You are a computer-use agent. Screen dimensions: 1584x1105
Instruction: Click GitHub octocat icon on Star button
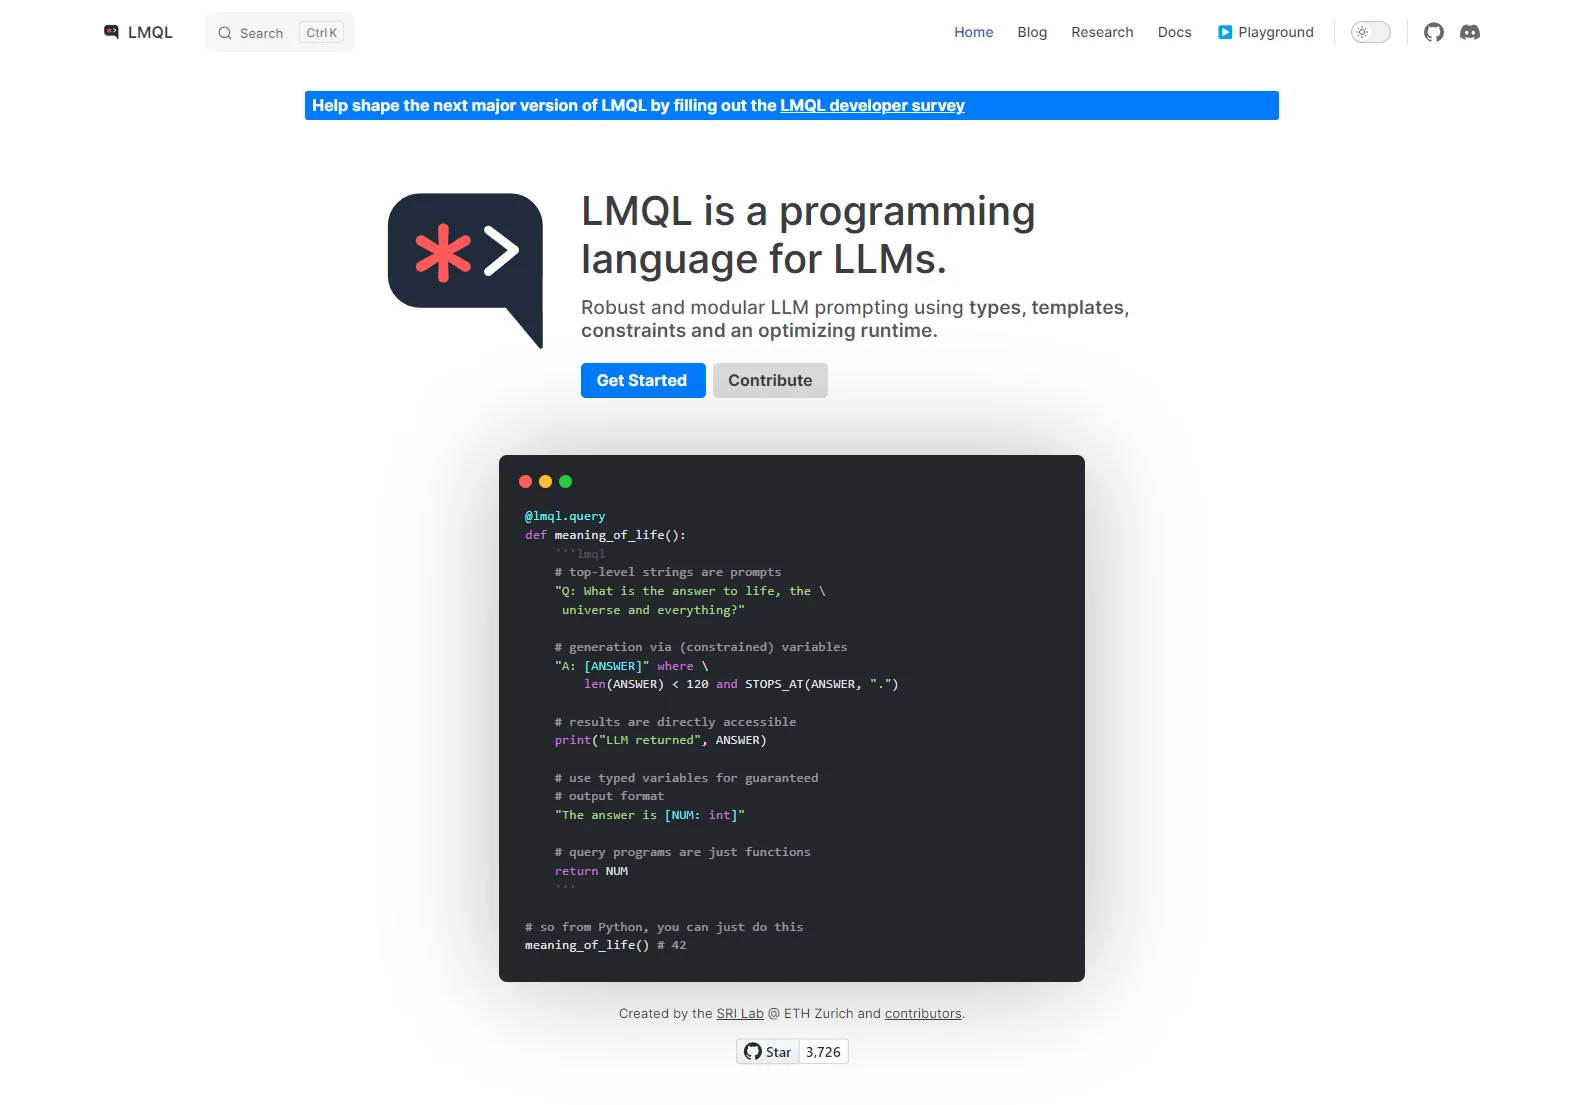tap(753, 1051)
